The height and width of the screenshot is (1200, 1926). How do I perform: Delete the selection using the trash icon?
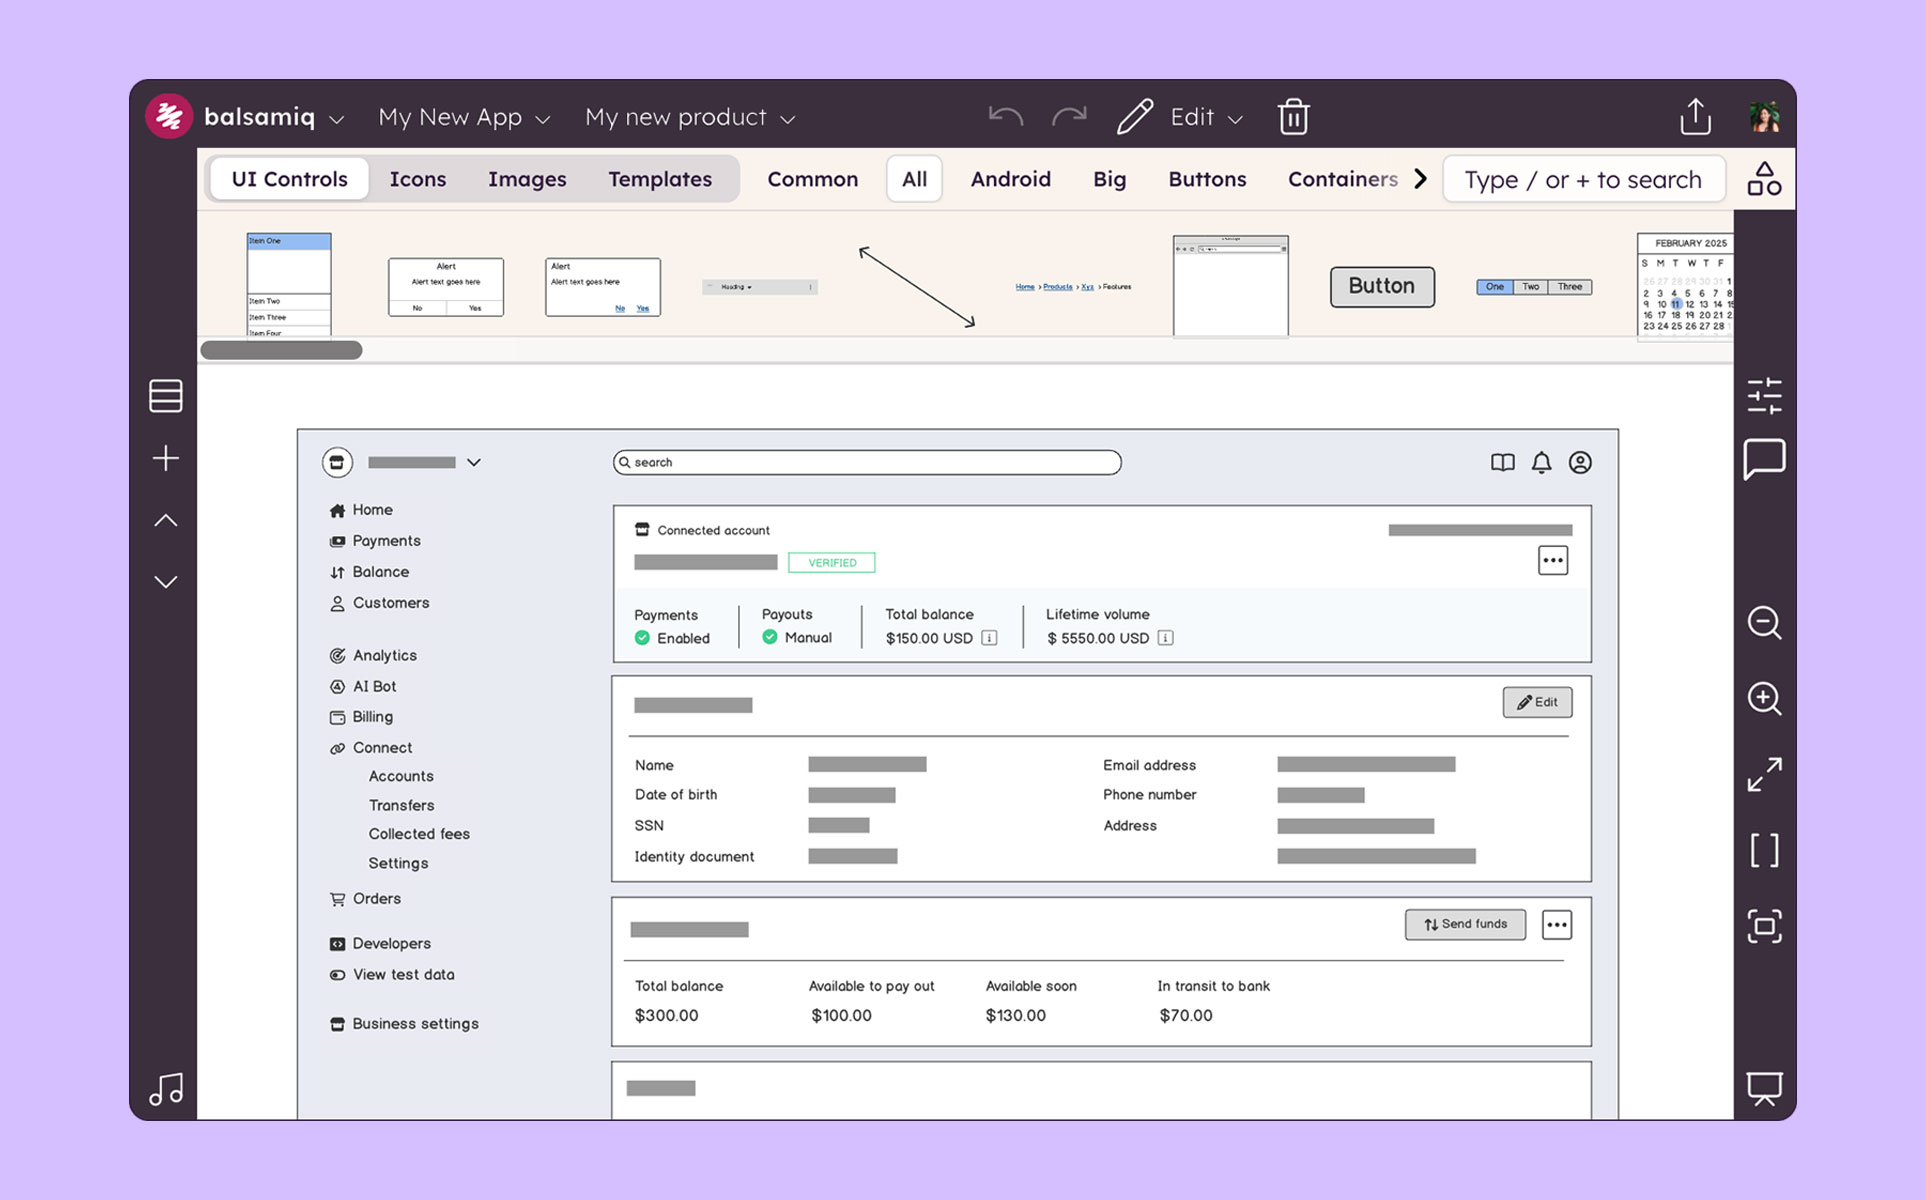point(1293,116)
